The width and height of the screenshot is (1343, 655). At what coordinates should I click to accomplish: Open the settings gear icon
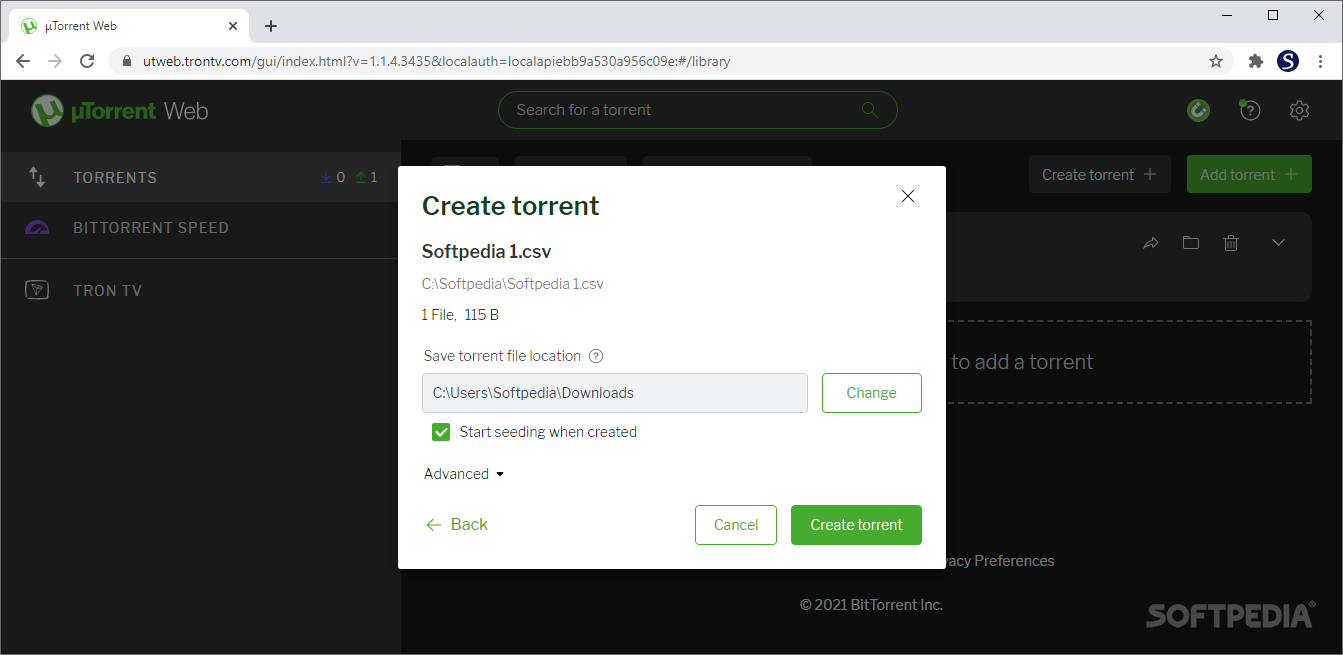click(1299, 110)
